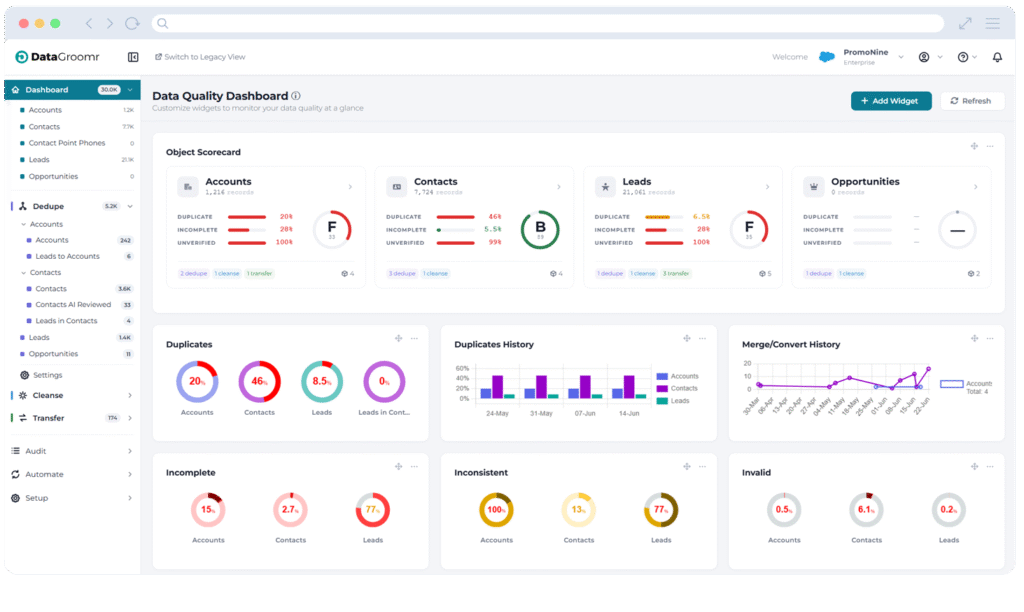Open Accounts scorecard detail arrow
Image resolution: width=1024 pixels, height=612 pixels.
click(351, 187)
